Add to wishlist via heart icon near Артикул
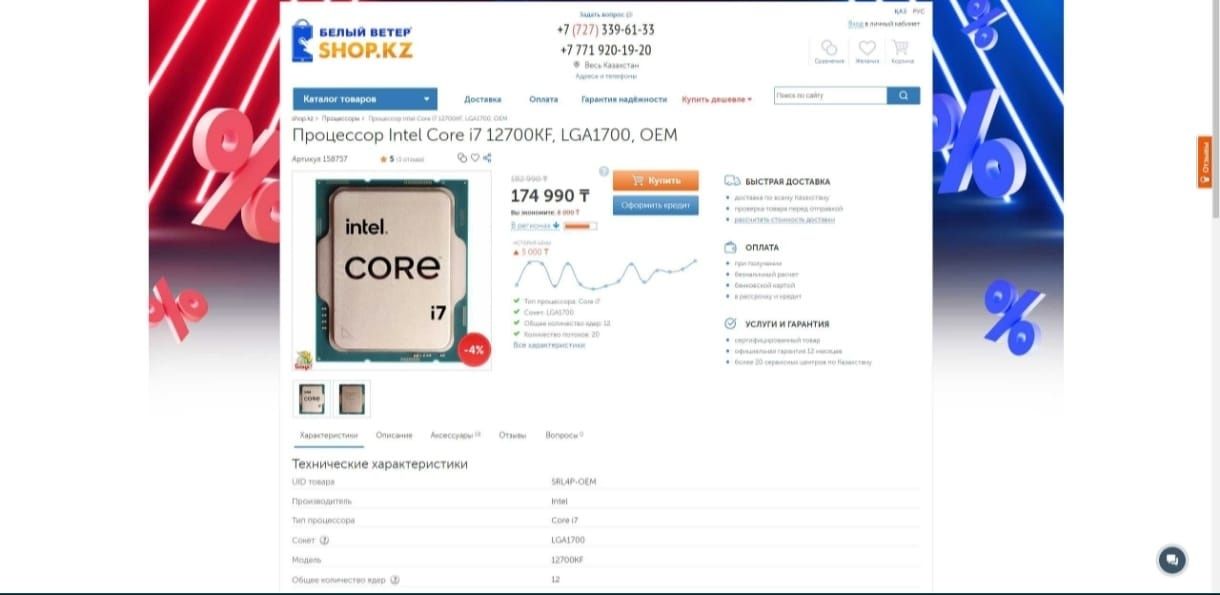1220x595 pixels. (475, 158)
